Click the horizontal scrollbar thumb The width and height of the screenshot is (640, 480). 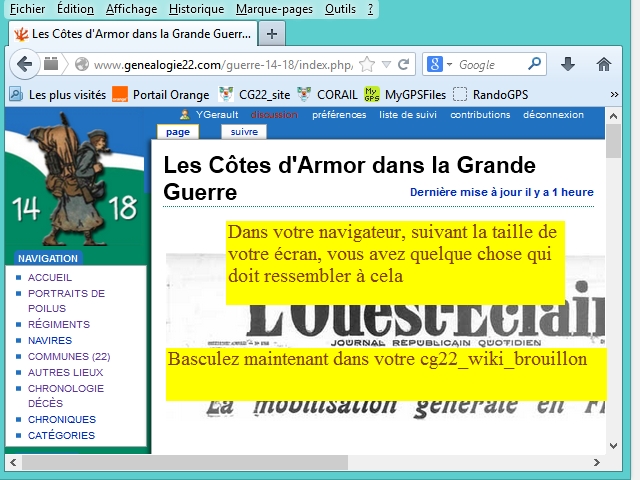coord(185,462)
